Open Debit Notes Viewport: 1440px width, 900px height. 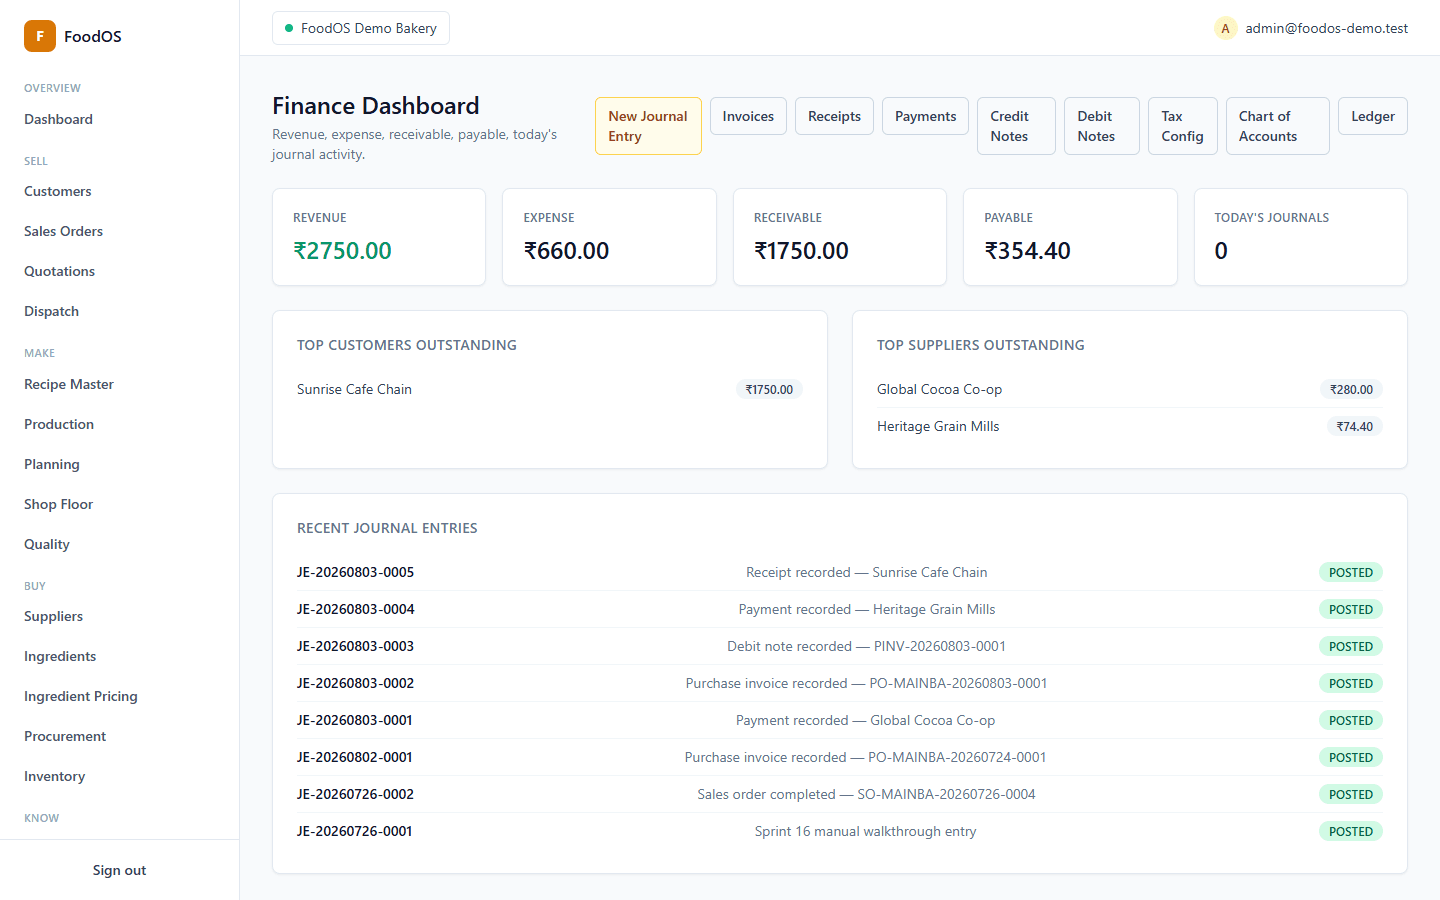pyautogui.click(x=1102, y=126)
